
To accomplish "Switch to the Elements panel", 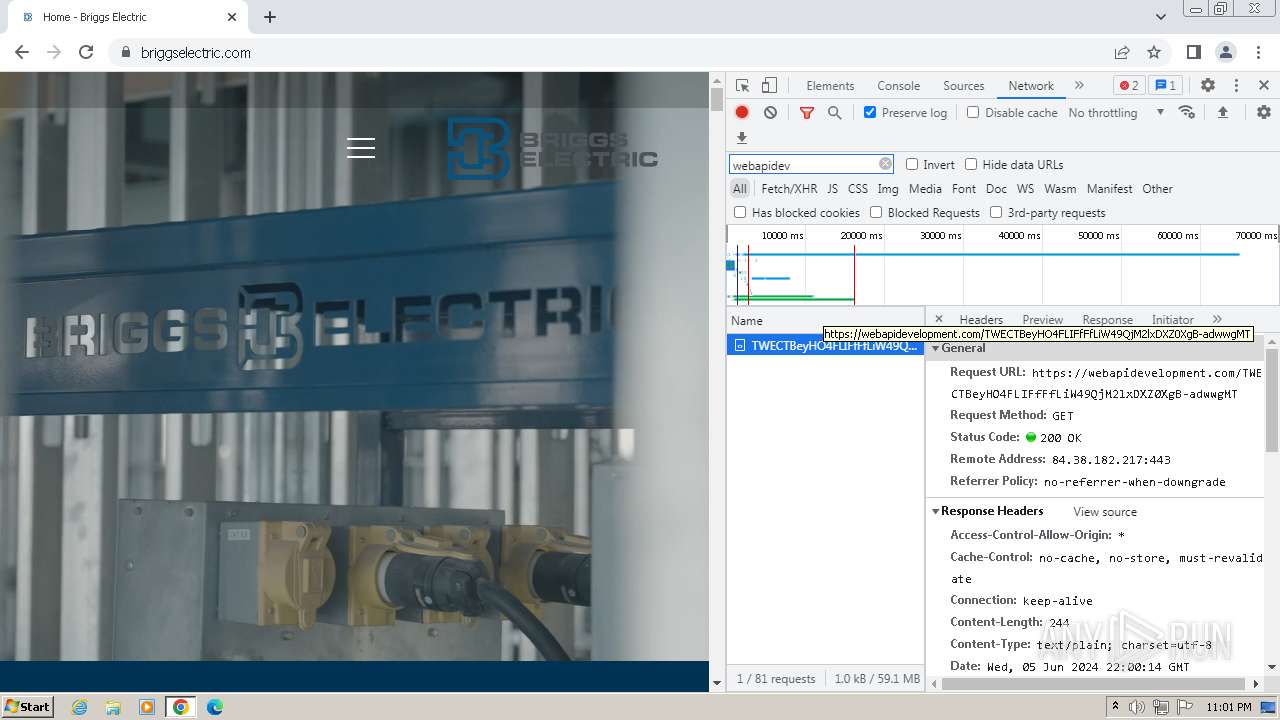I will [x=830, y=85].
